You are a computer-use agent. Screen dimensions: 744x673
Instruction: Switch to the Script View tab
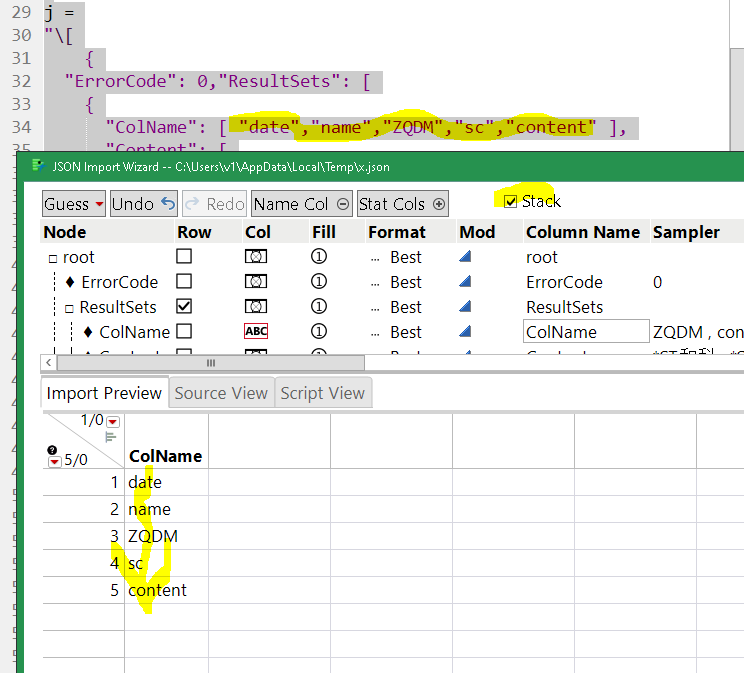pos(322,393)
